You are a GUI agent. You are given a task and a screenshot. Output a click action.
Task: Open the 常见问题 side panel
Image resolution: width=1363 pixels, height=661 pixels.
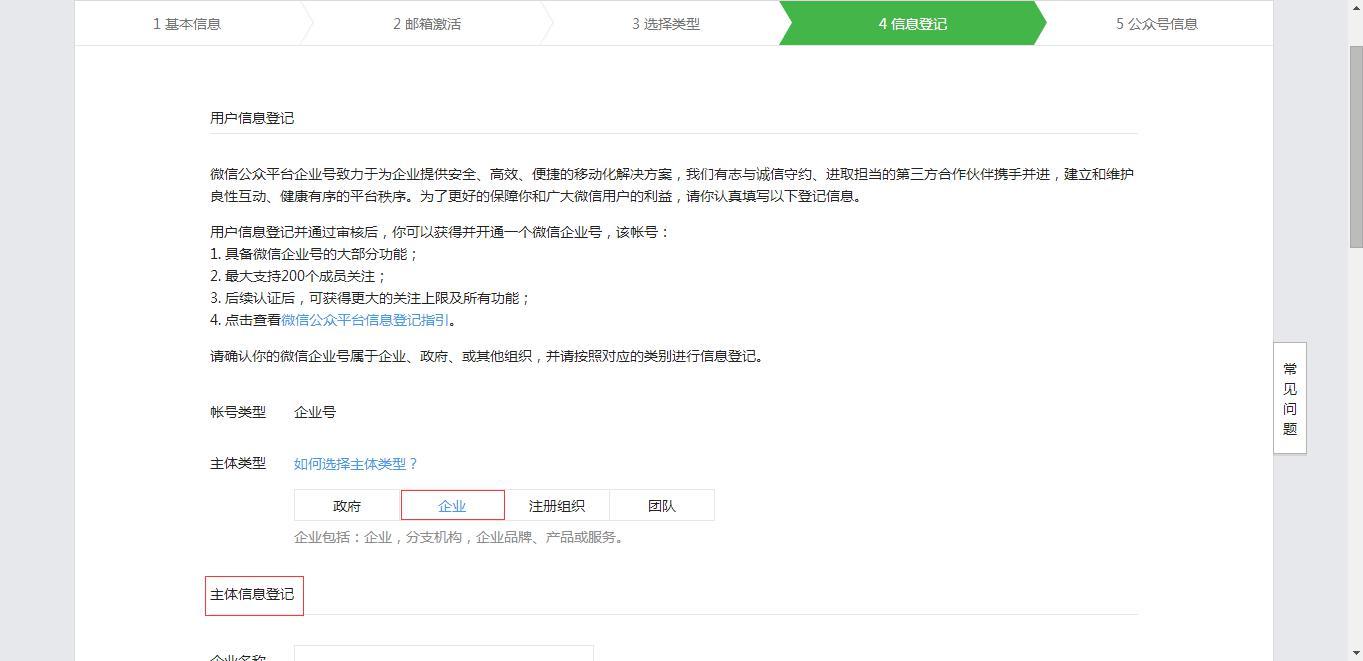click(1290, 398)
